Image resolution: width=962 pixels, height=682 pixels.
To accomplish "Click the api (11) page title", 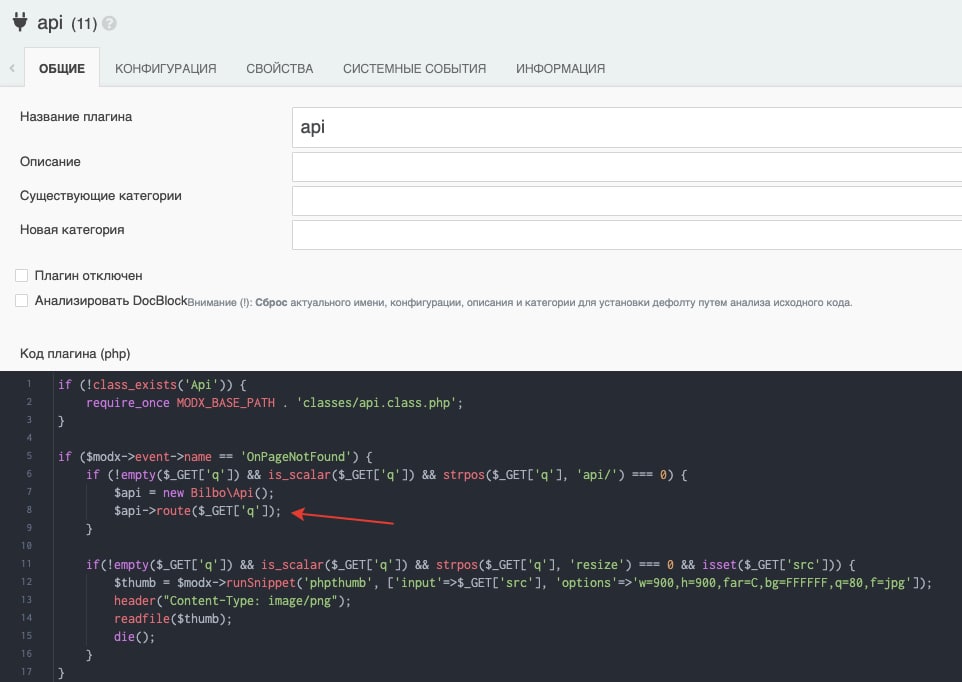I will [x=67, y=23].
